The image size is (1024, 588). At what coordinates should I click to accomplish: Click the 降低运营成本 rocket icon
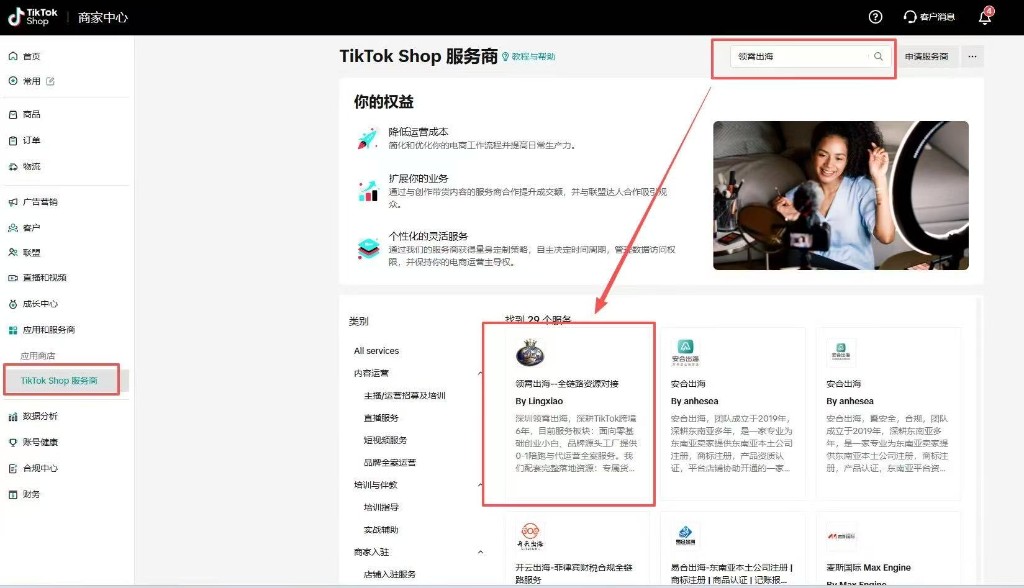click(x=368, y=139)
